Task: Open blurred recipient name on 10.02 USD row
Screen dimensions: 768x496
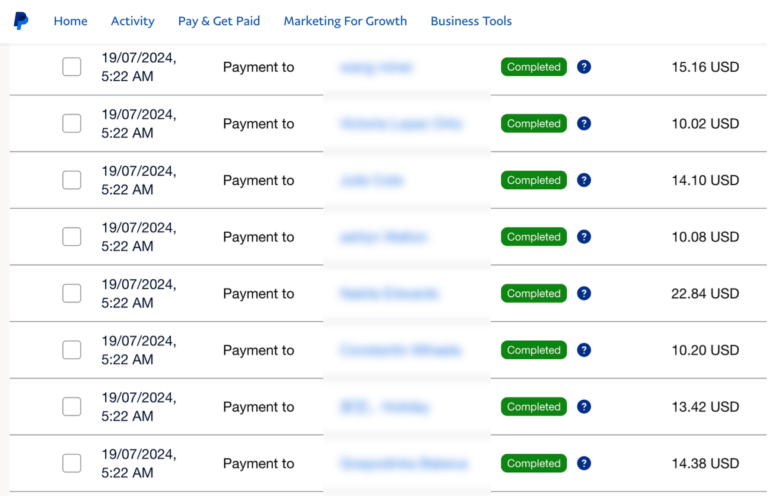Action: 401,123
